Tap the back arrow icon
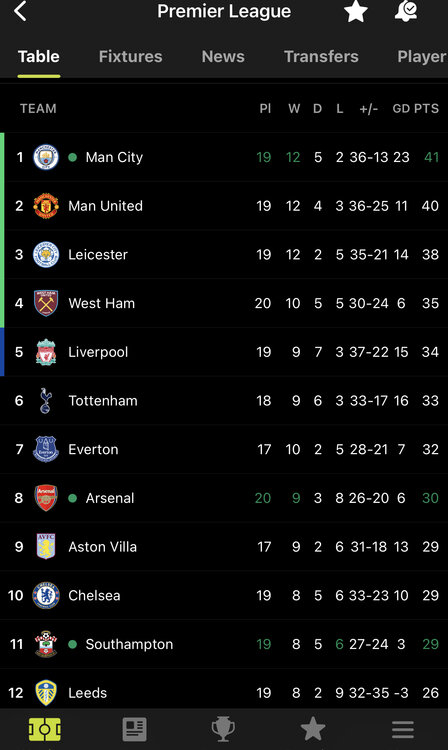Viewport: 448px width, 750px height. [20, 11]
